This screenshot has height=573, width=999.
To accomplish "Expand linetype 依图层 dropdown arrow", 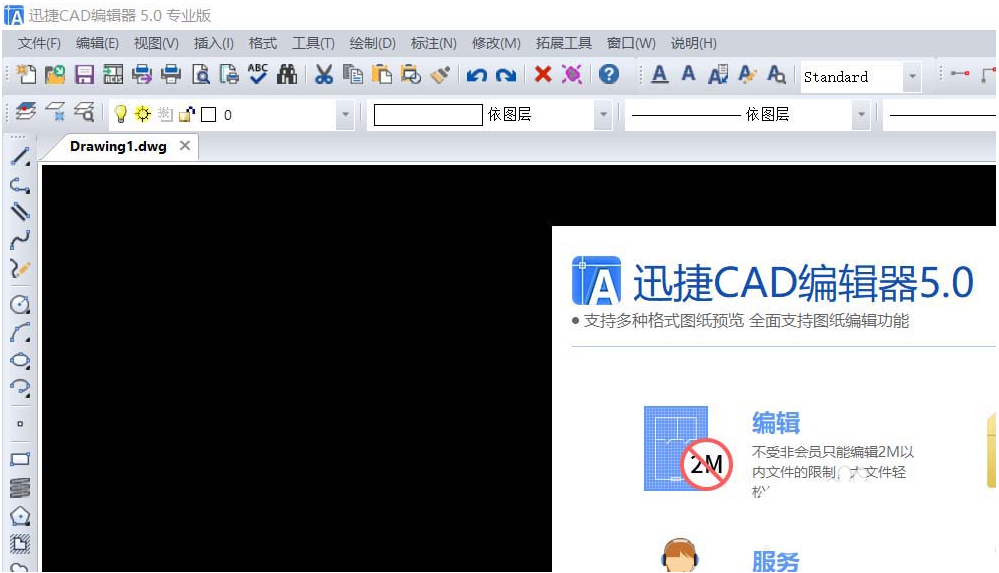I will point(861,115).
